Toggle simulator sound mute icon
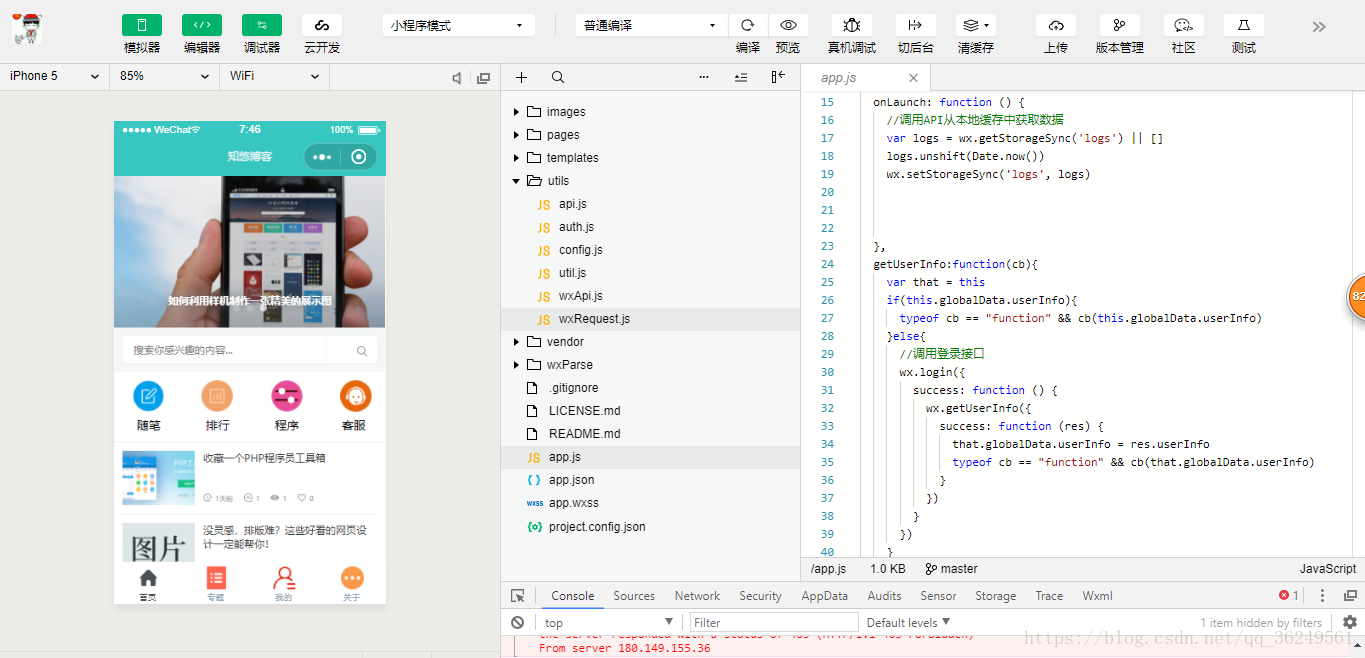This screenshot has height=658, width=1365. tap(458, 78)
